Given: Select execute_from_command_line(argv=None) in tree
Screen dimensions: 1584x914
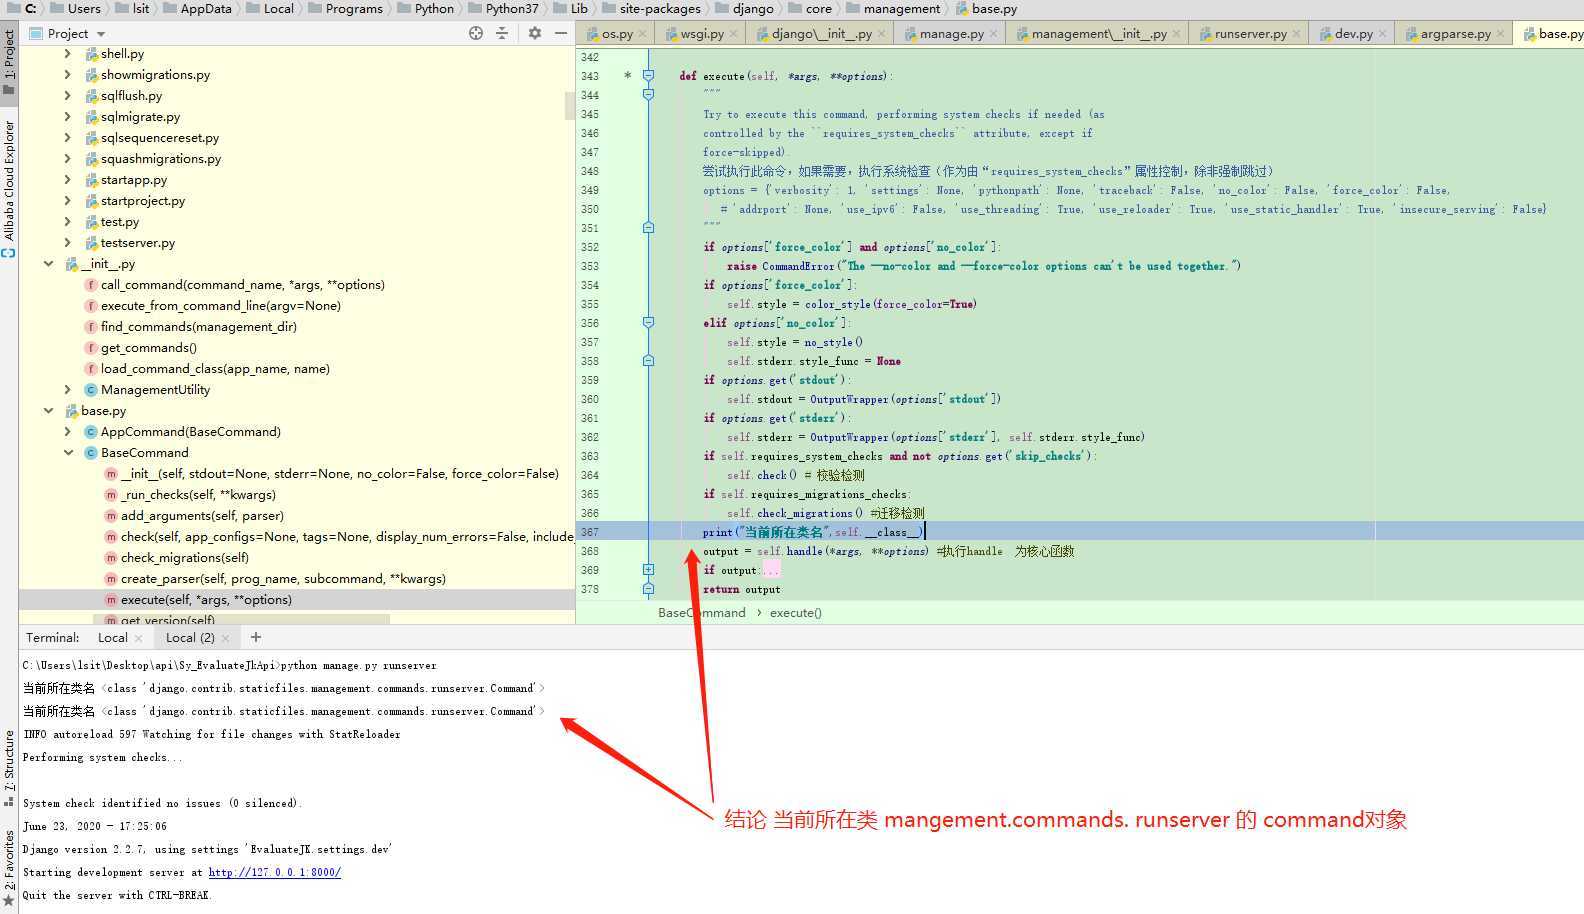Looking at the screenshot, I should [220, 306].
